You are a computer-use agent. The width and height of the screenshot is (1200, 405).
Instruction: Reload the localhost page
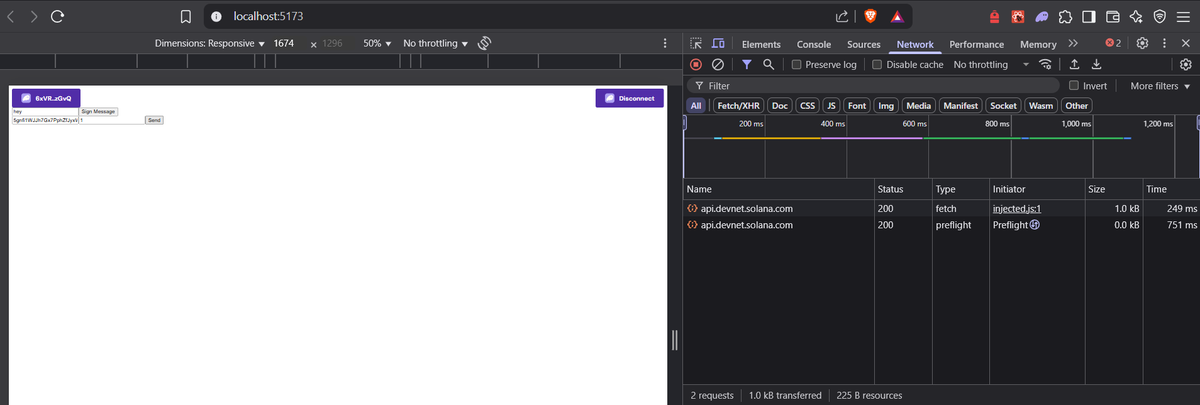(x=57, y=15)
